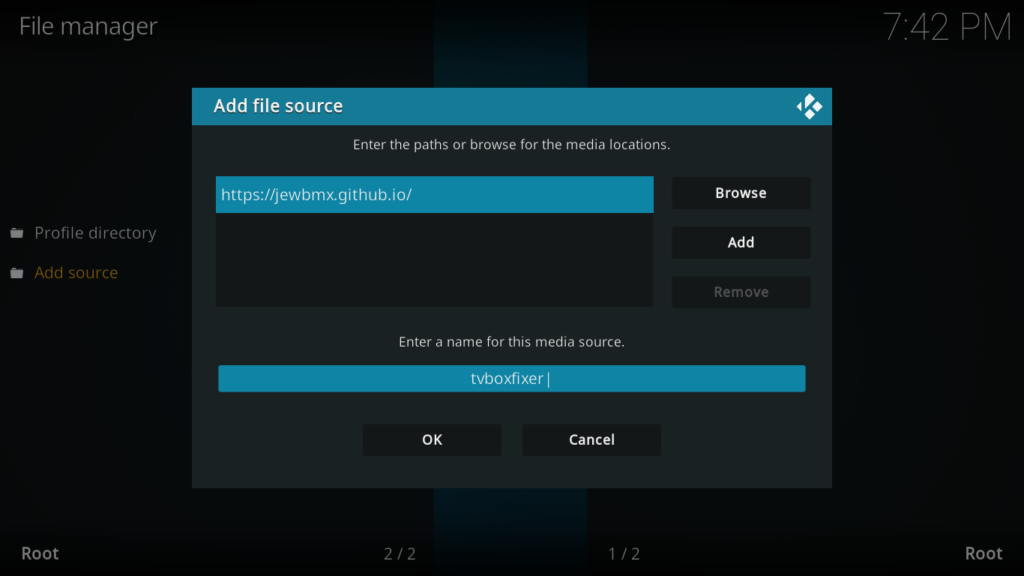Click the Kodi logo in the dialog header
This screenshot has height=576, width=1024.
click(809, 106)
